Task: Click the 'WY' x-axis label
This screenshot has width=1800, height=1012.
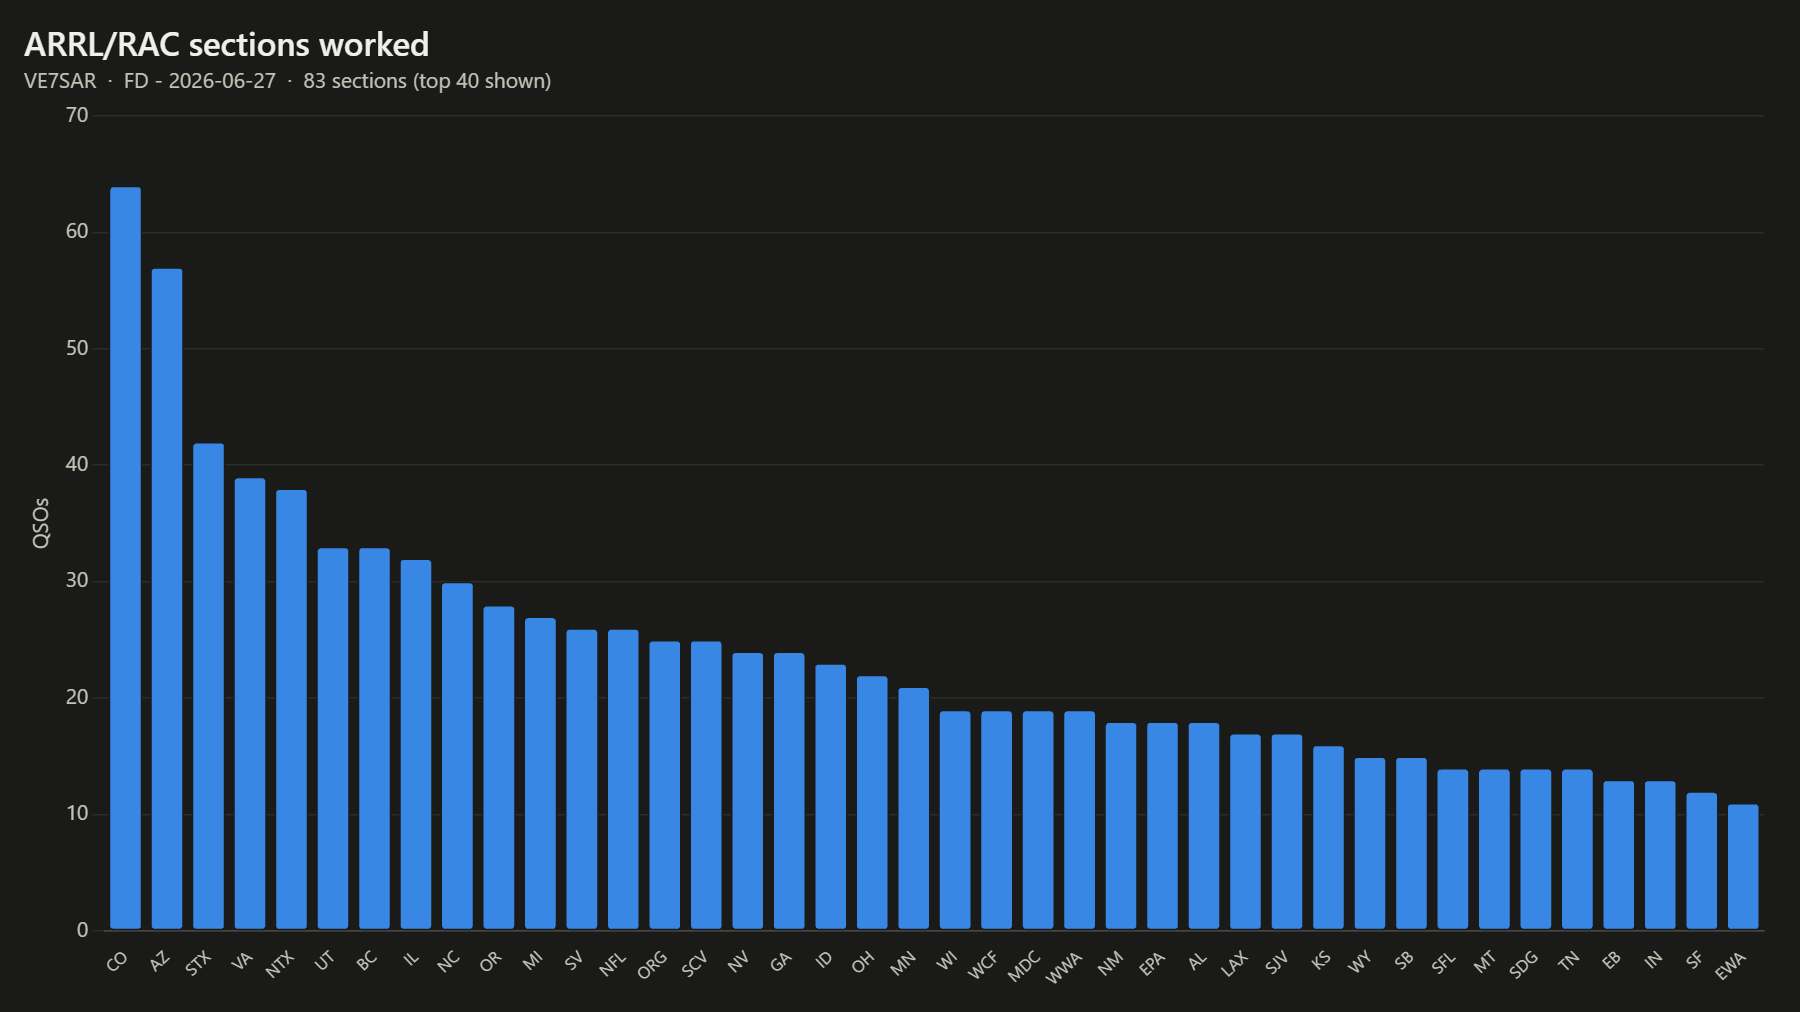Action: 1360,962
